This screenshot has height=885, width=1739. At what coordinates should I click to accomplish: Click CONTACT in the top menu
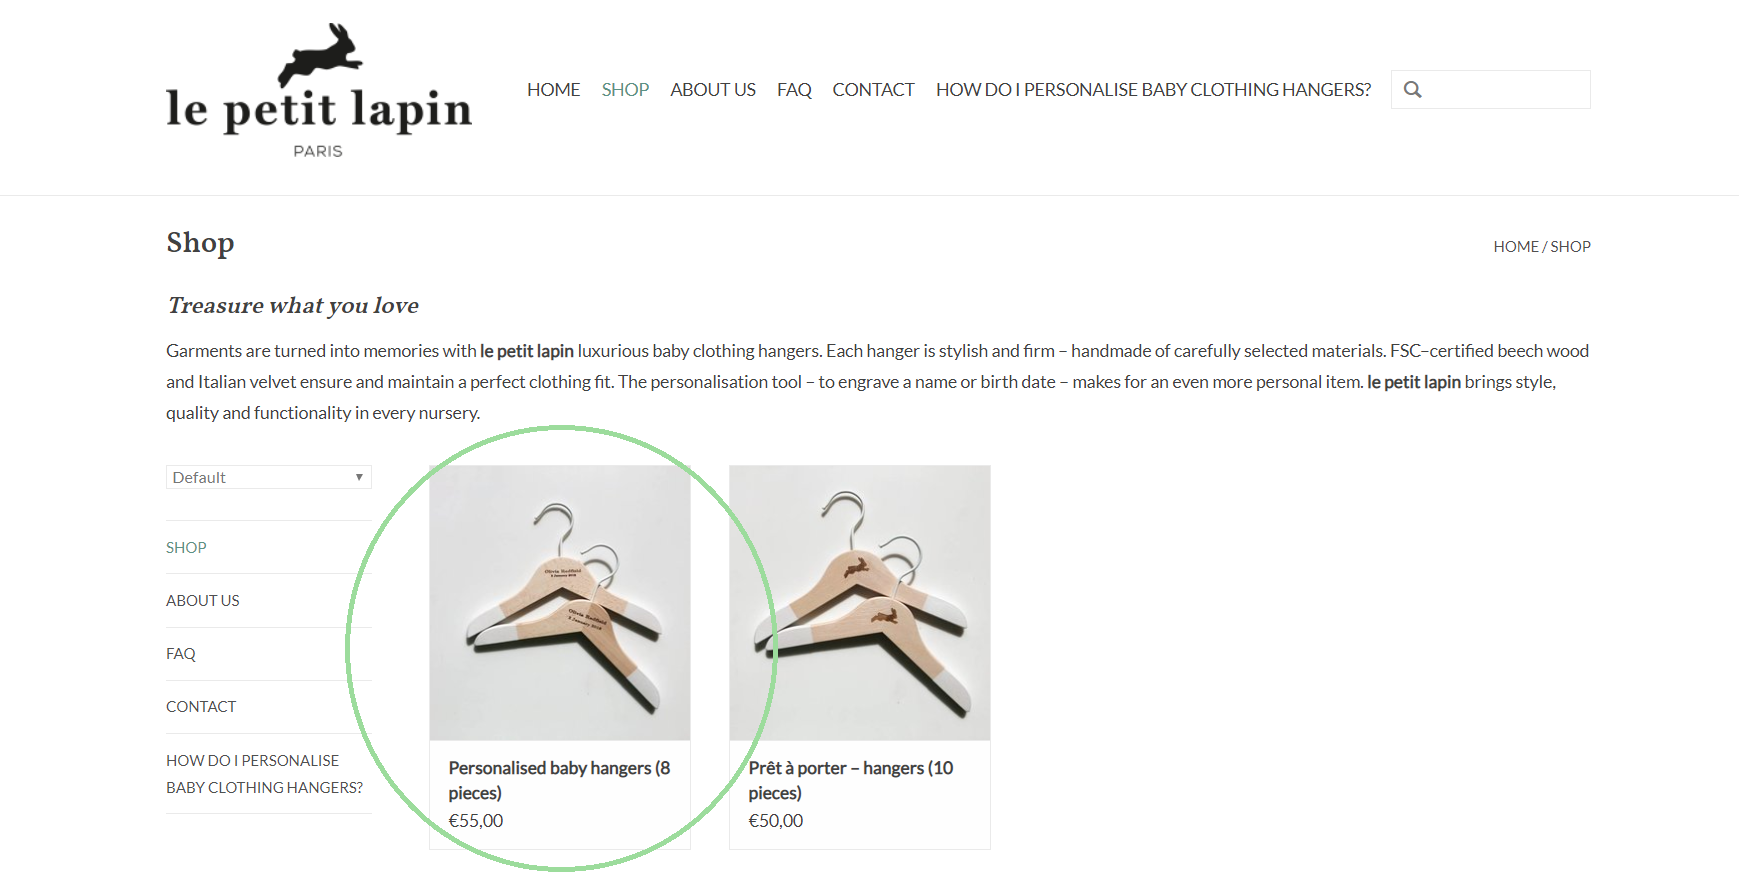click(x=873, y=90)
